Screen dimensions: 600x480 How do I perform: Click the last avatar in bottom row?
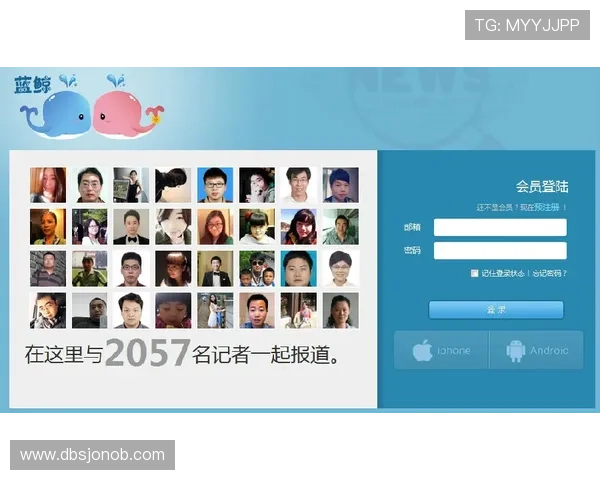(x=340, y=311)
